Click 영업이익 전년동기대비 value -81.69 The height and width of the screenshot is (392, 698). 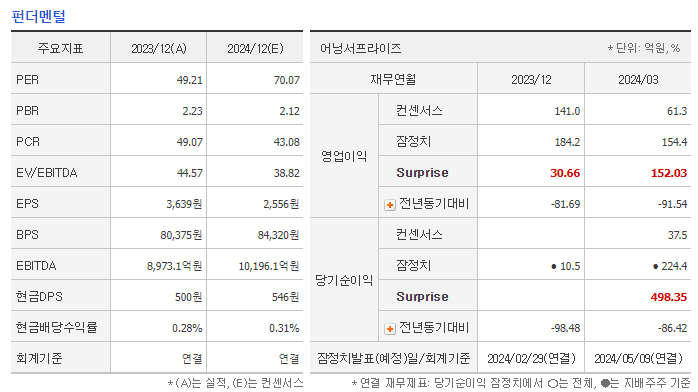click(x=565, y=204)
